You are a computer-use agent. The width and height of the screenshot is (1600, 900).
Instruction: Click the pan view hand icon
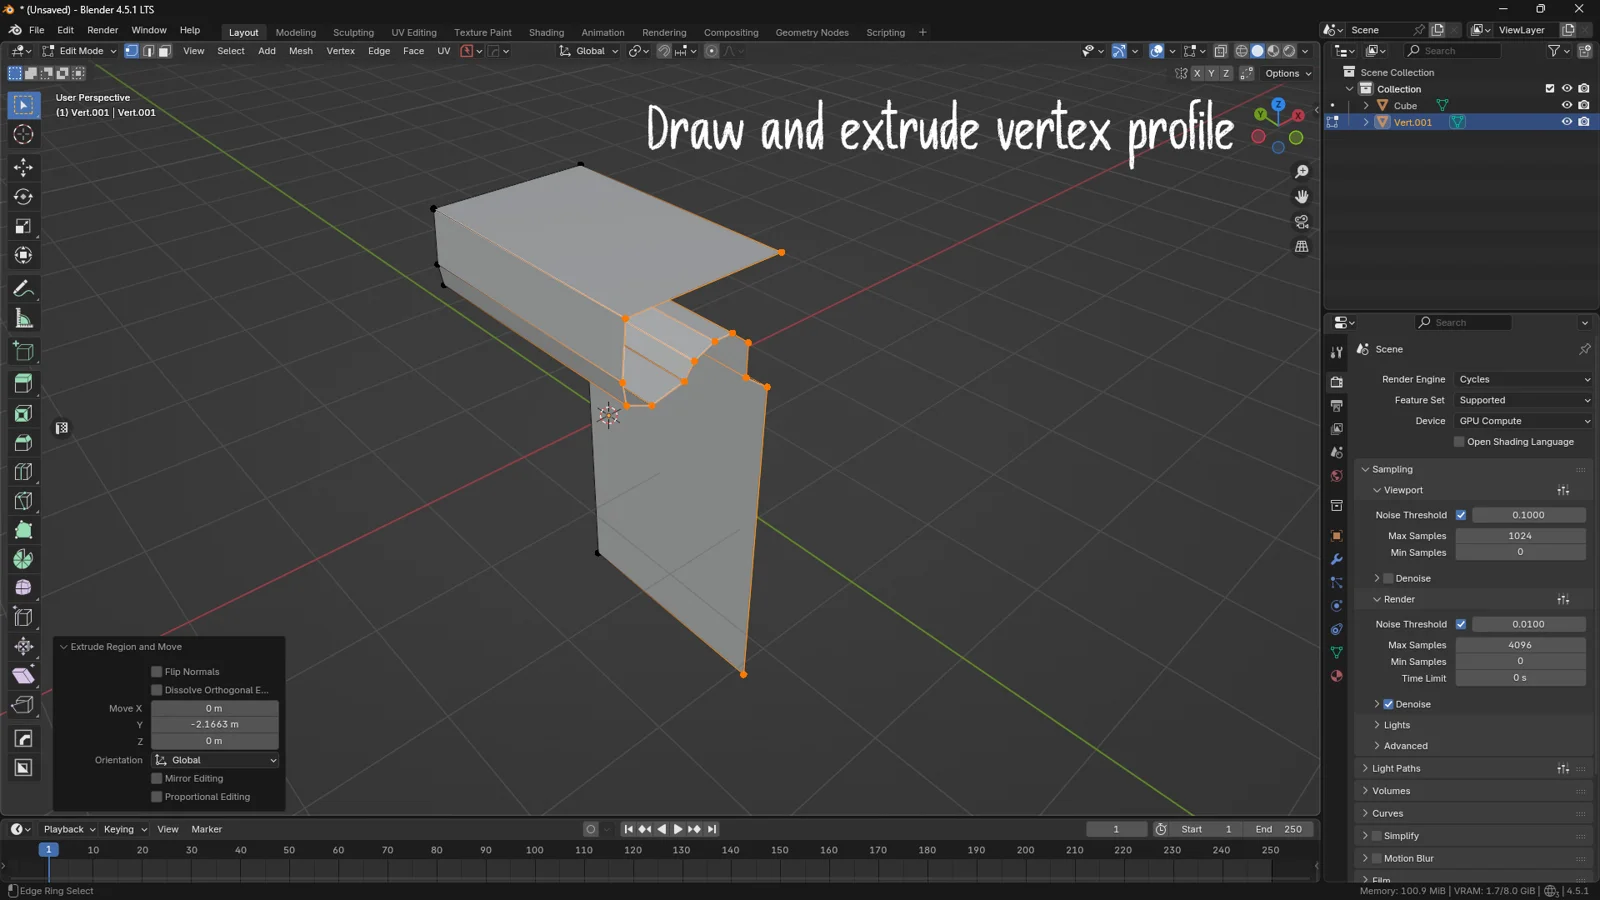click(1301, 197)
